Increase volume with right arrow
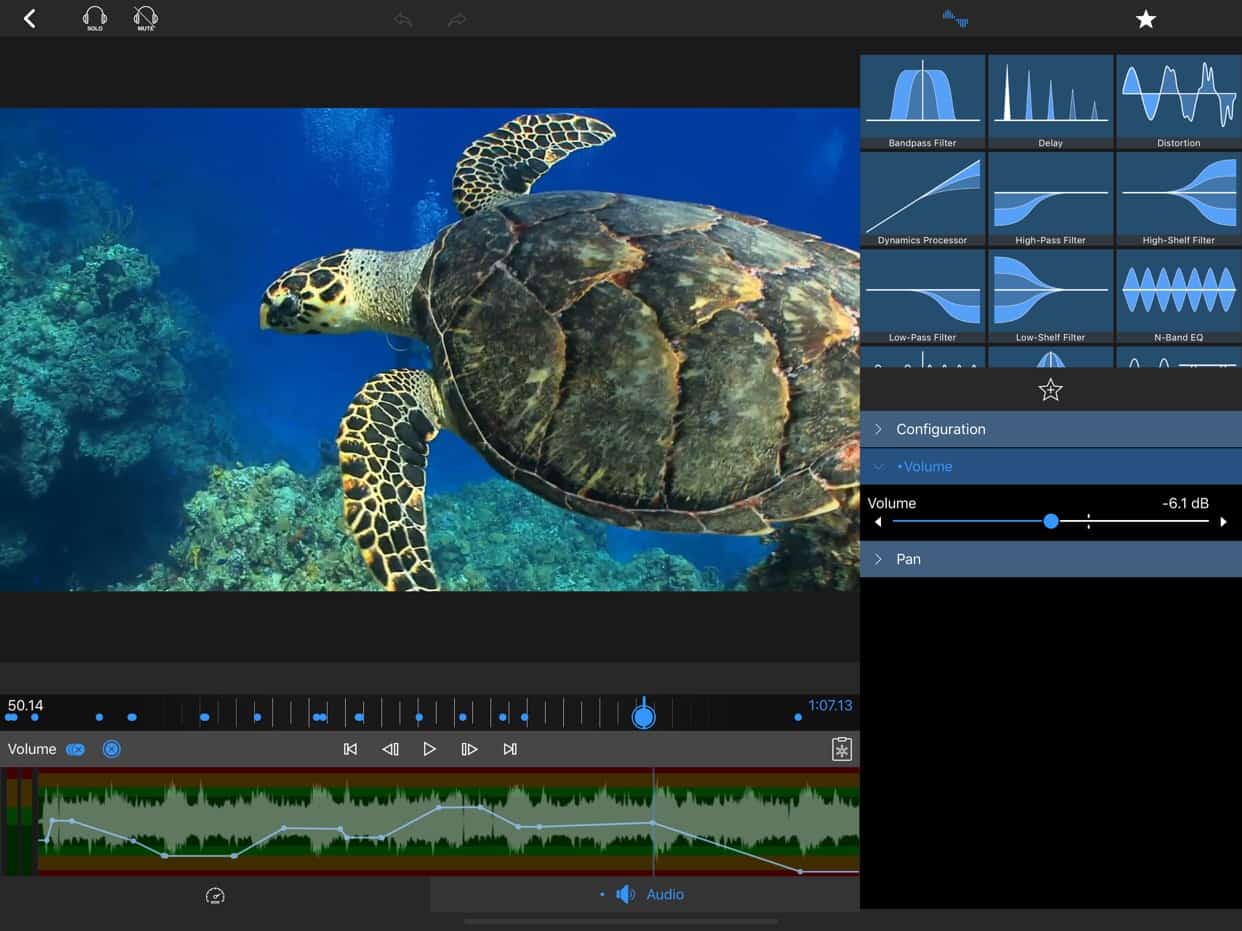 pyautogui.click(x=1223, y=522)
